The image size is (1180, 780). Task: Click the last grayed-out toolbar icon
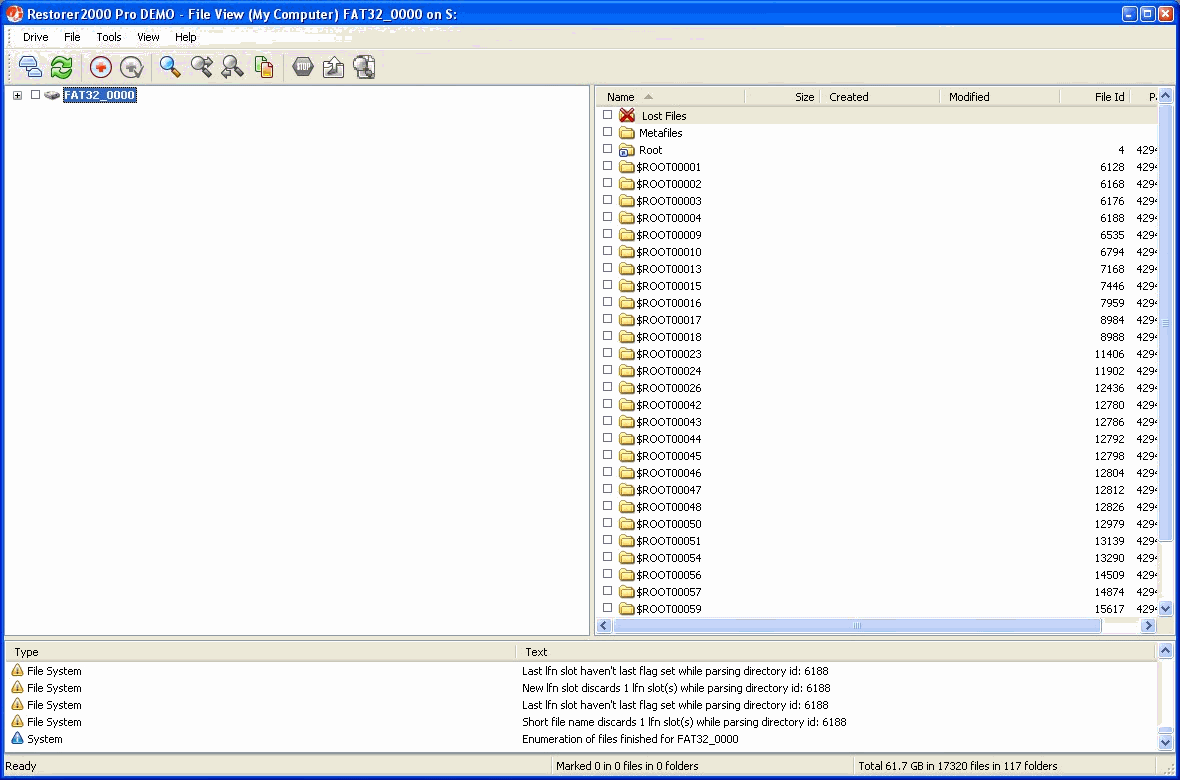click(x=364, y=67)
